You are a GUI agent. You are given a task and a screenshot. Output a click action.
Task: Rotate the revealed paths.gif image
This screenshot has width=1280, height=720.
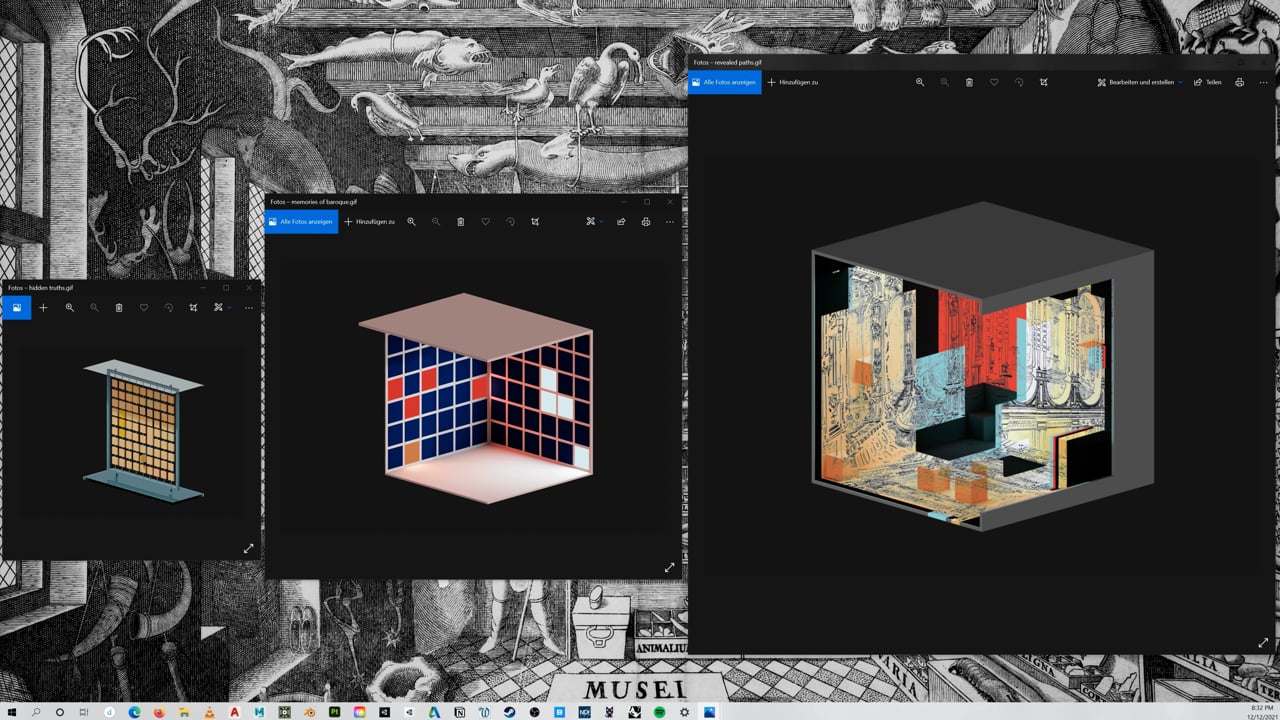(1019, 82)
